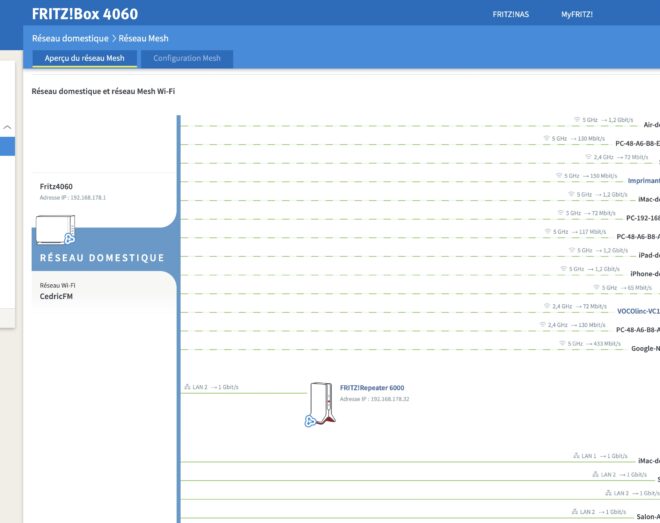Image resolution: width=660 pixels, height=523 pixels.
Task: Click the Wi-Fi icon on the iPhone row
Action: [564, 268]
